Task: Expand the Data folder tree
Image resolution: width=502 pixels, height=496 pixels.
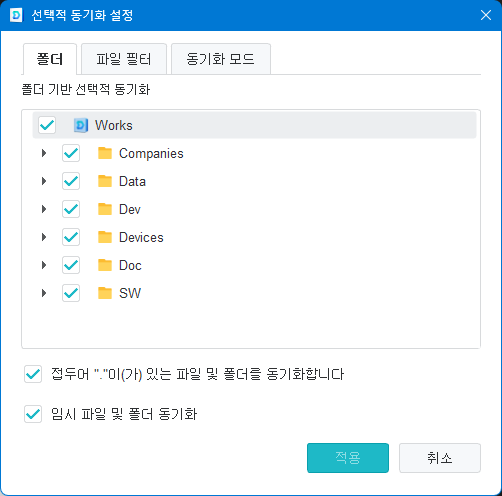Action: pos(44,181)
